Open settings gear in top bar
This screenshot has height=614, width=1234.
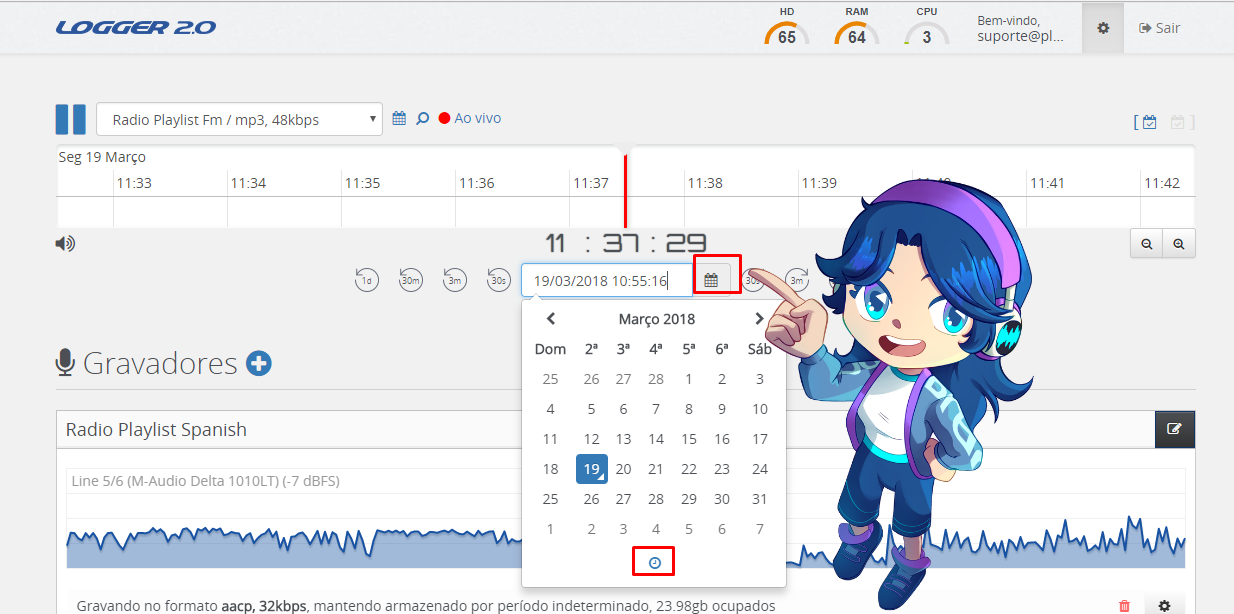point(1103,28)
